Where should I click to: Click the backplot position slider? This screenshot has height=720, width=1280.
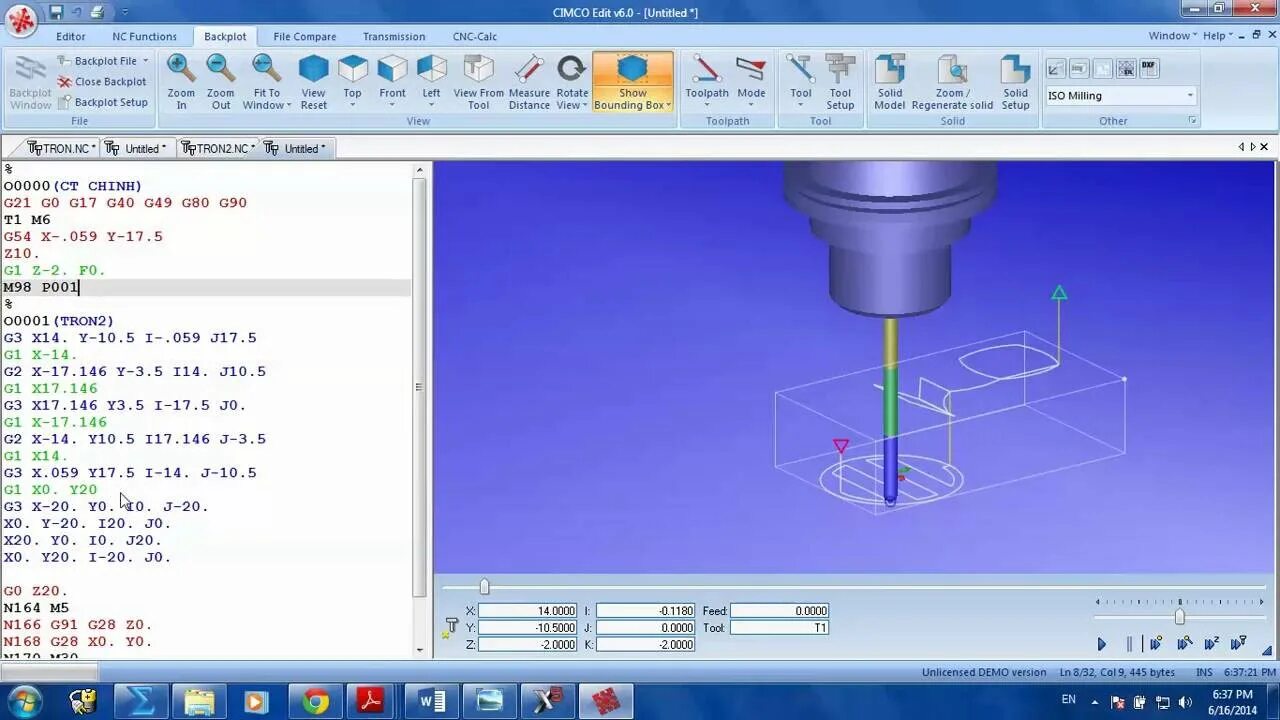click(484, 587)
